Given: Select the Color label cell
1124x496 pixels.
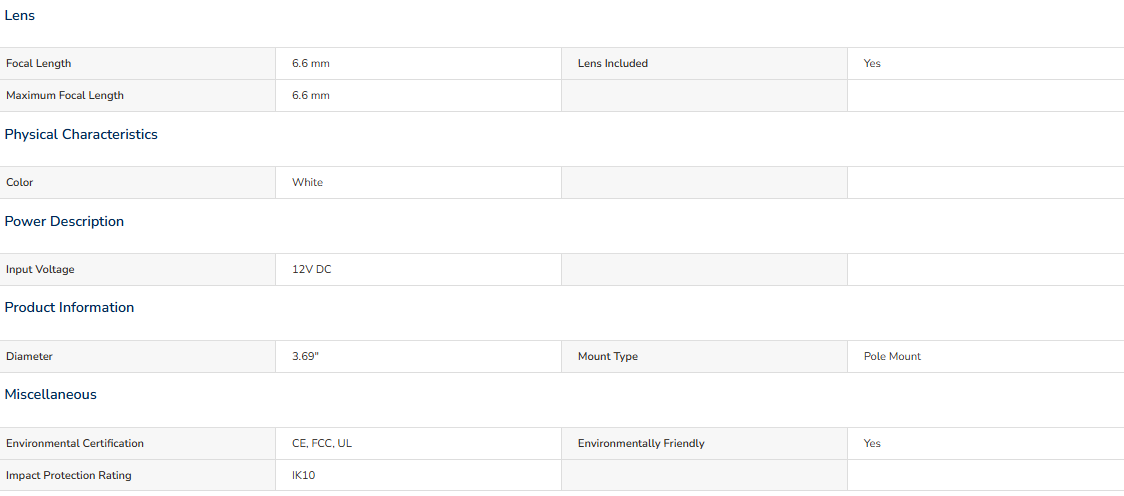Looking at the screenshot, I should 138,183.
